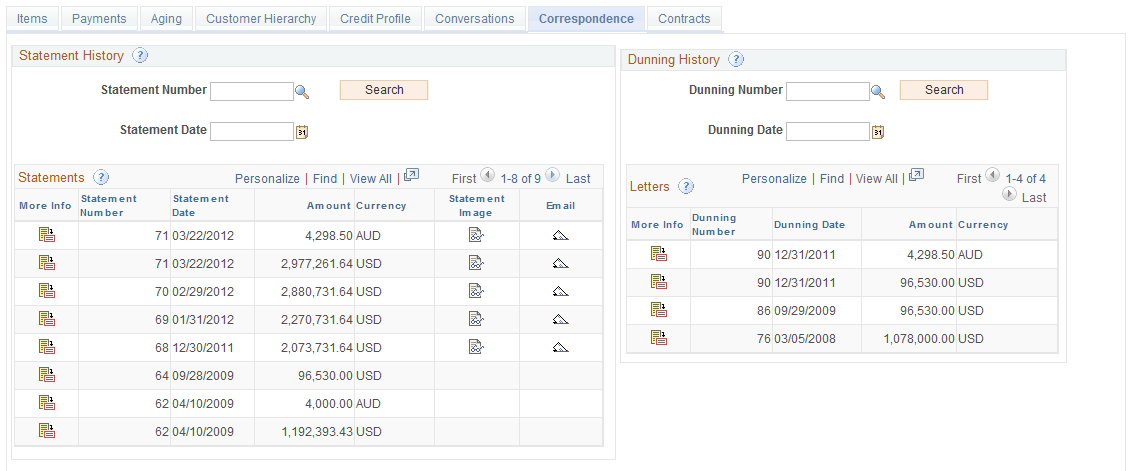1140x471 pixels.
Task: Open Dunning History help icon
Action: [736, 60]
